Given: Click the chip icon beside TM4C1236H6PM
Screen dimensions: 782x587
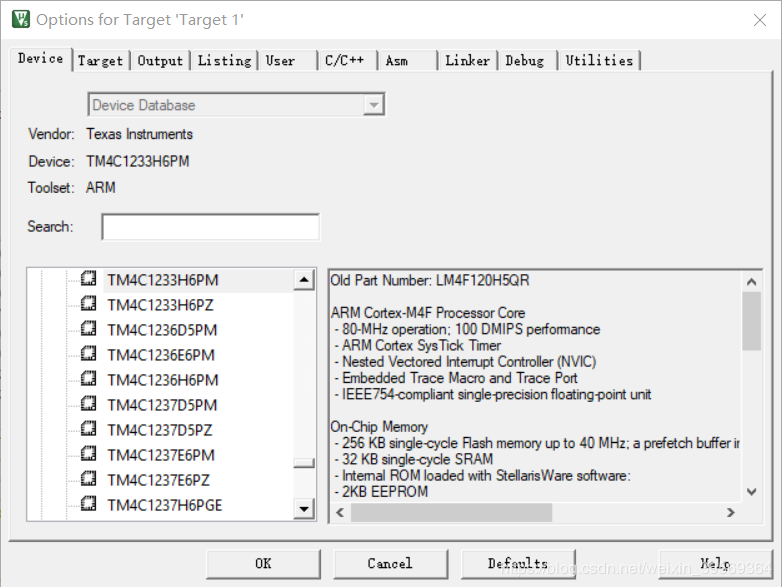Looking at the screenshot, I should point(88,378).
